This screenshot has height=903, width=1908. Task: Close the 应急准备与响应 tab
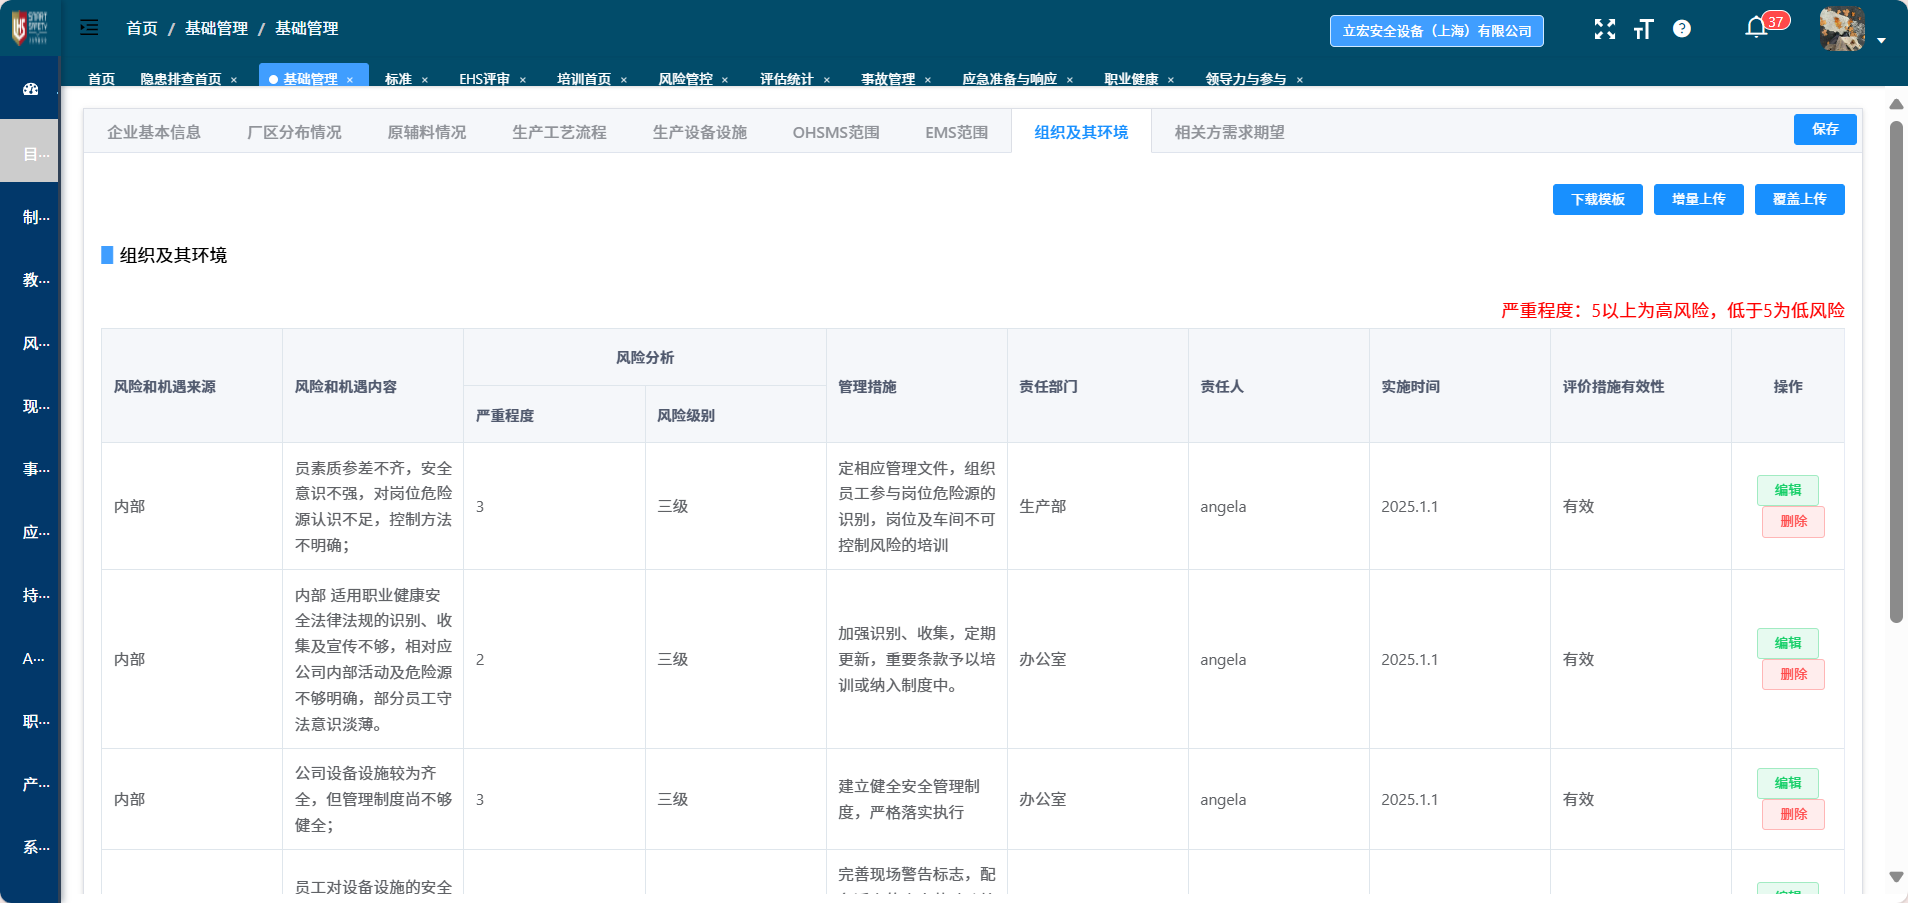pyautogui.click(x=1070, y=80)
